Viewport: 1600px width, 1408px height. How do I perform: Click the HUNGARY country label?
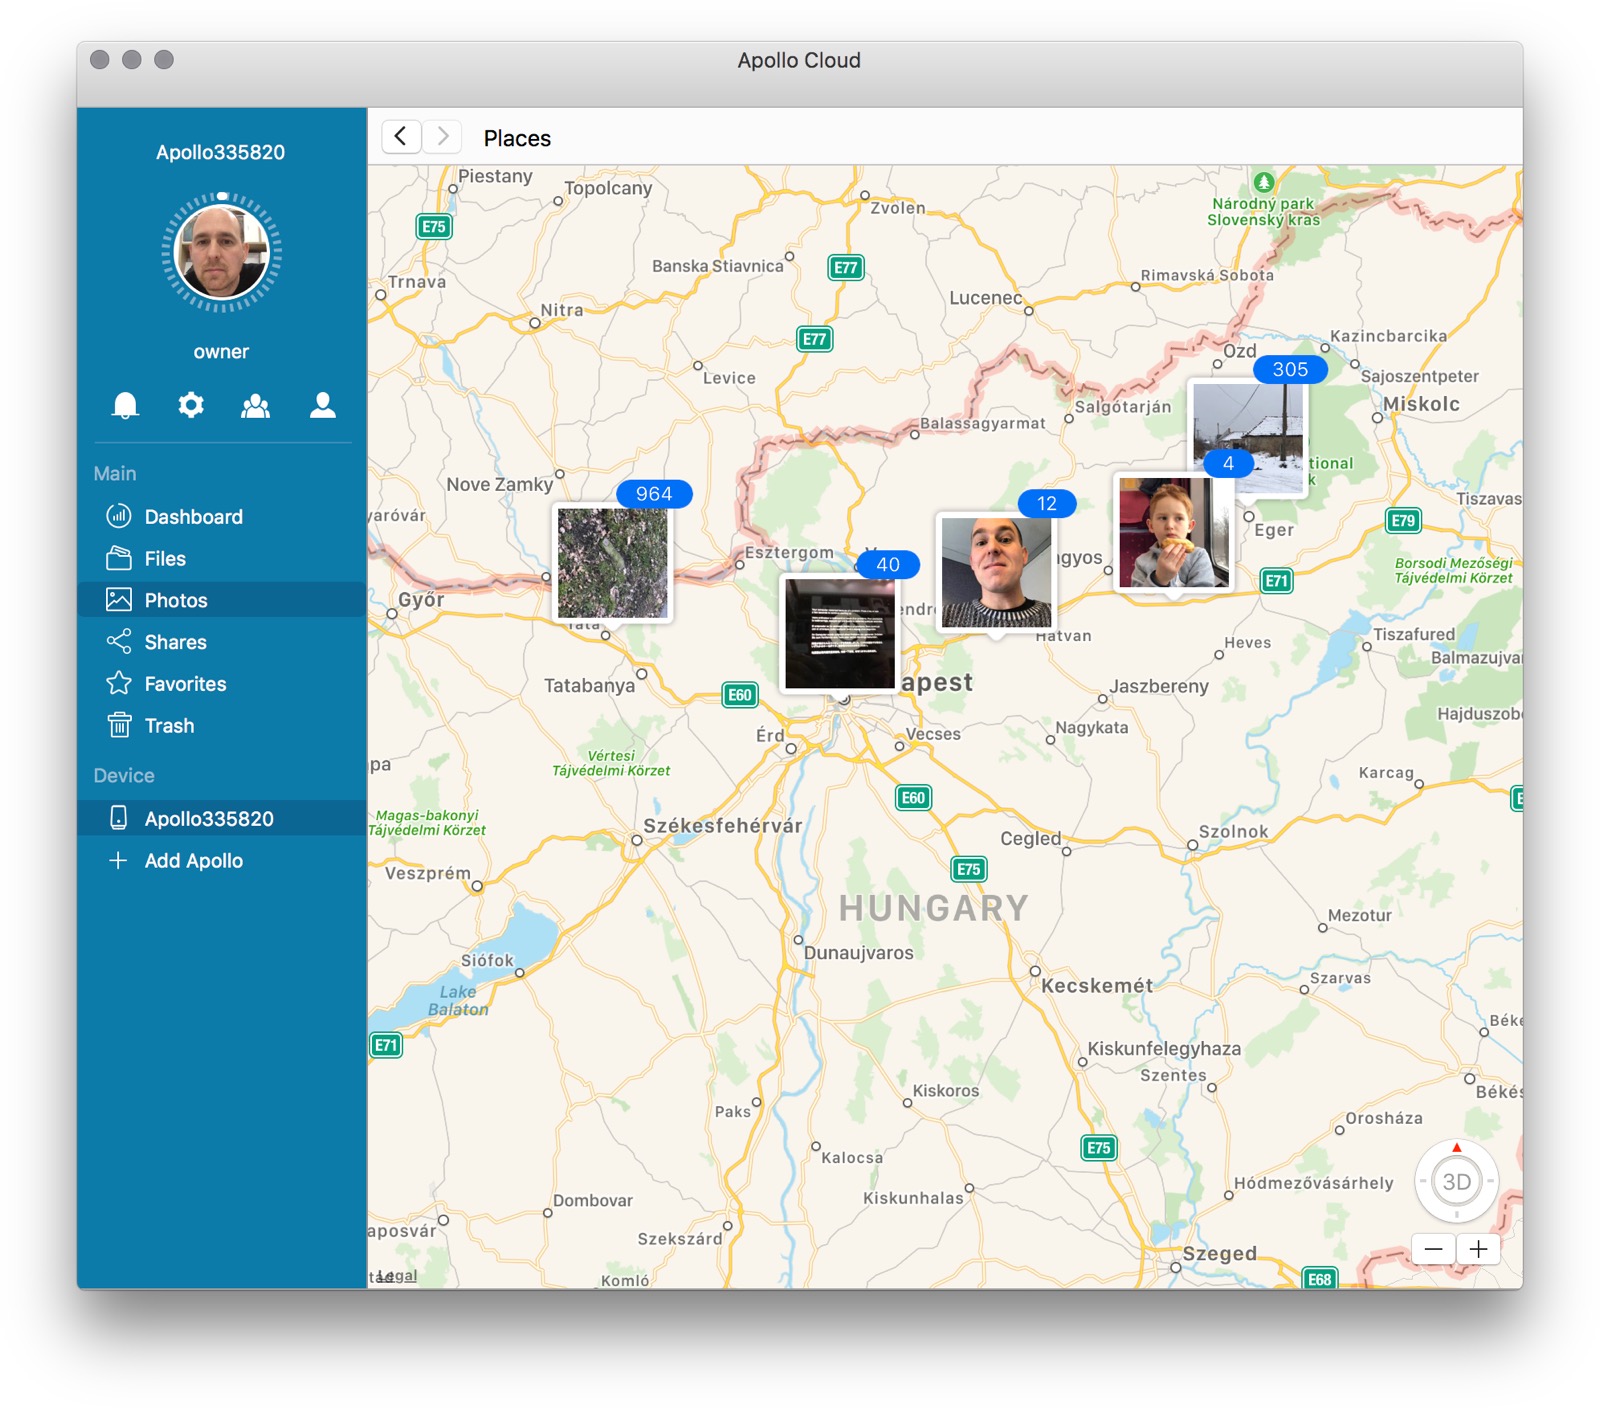pyautogui.click(x=934, y=908)
